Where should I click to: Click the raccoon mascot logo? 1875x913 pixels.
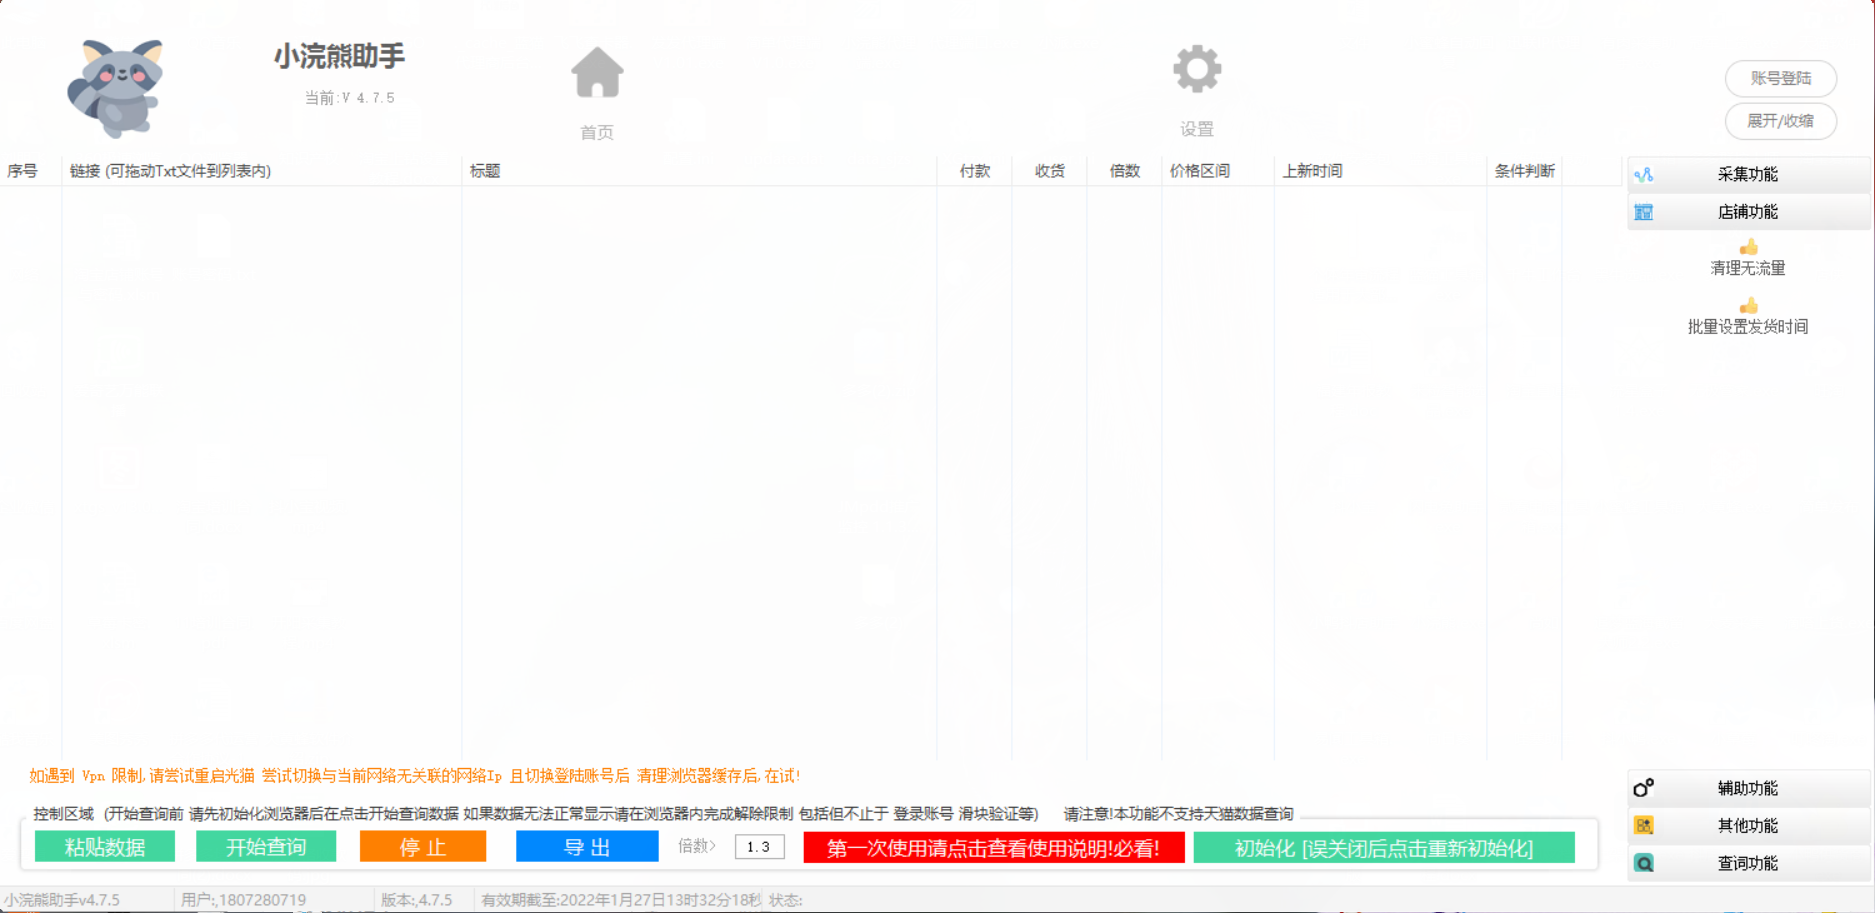coord(117,88)
